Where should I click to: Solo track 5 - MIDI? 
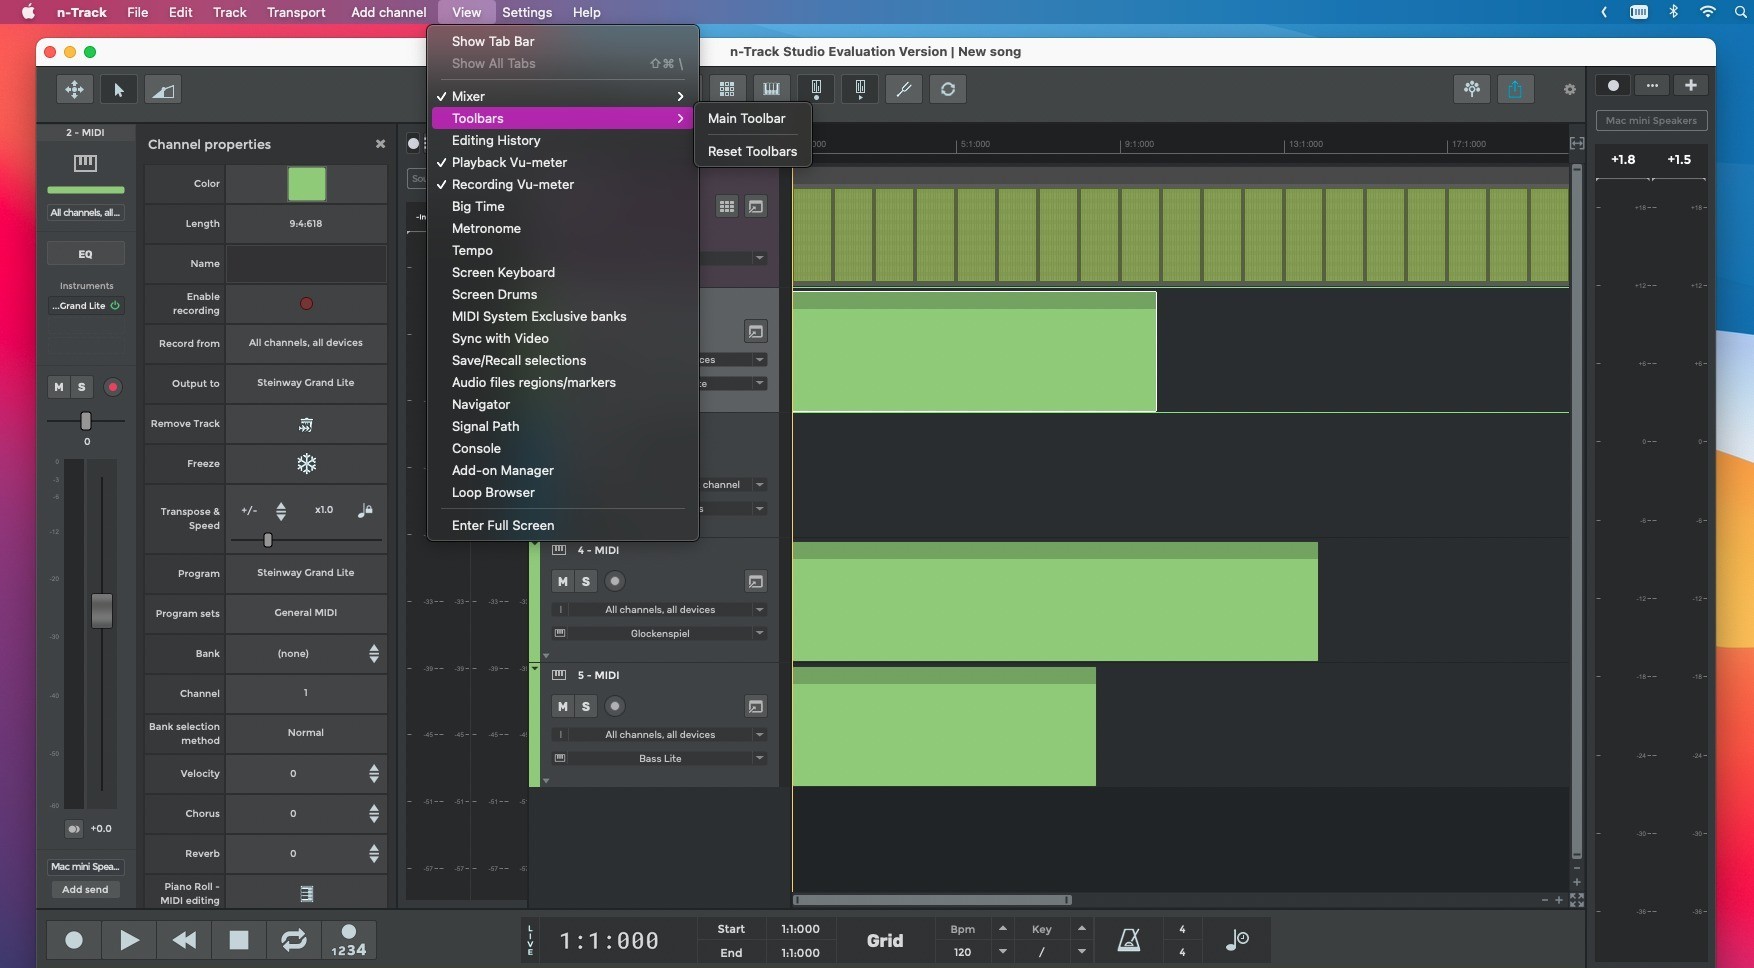pos(586,706)
